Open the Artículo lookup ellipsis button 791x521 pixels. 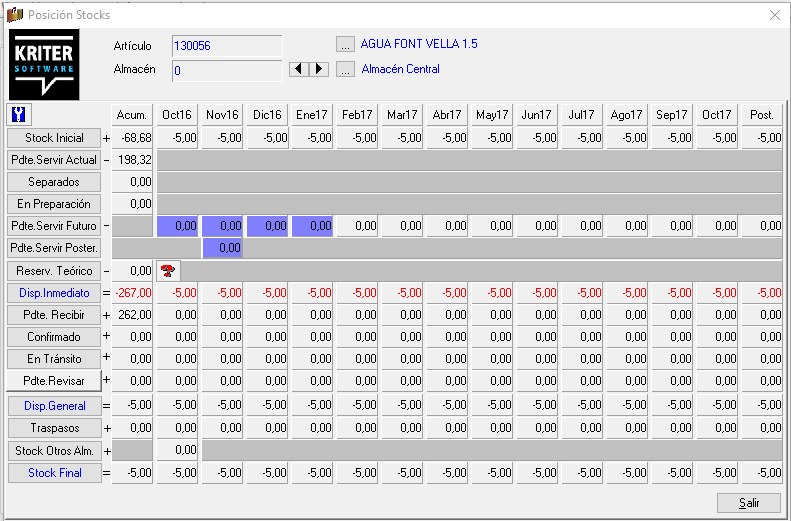345,44
